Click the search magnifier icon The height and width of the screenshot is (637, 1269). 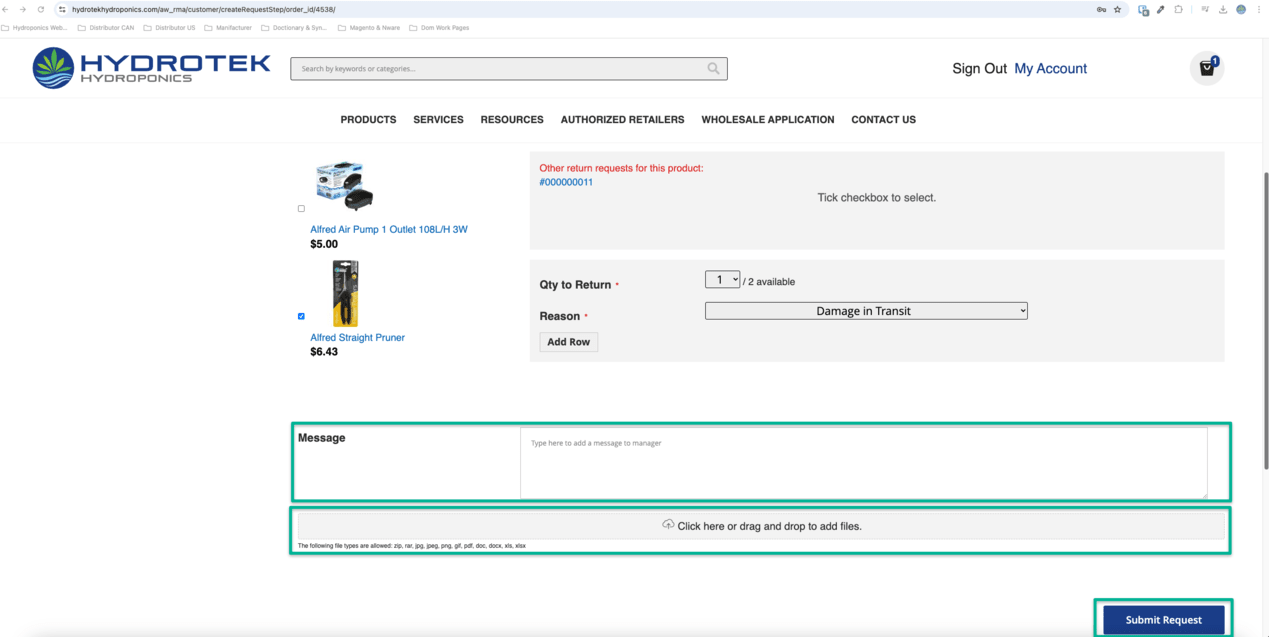(713, 69)
